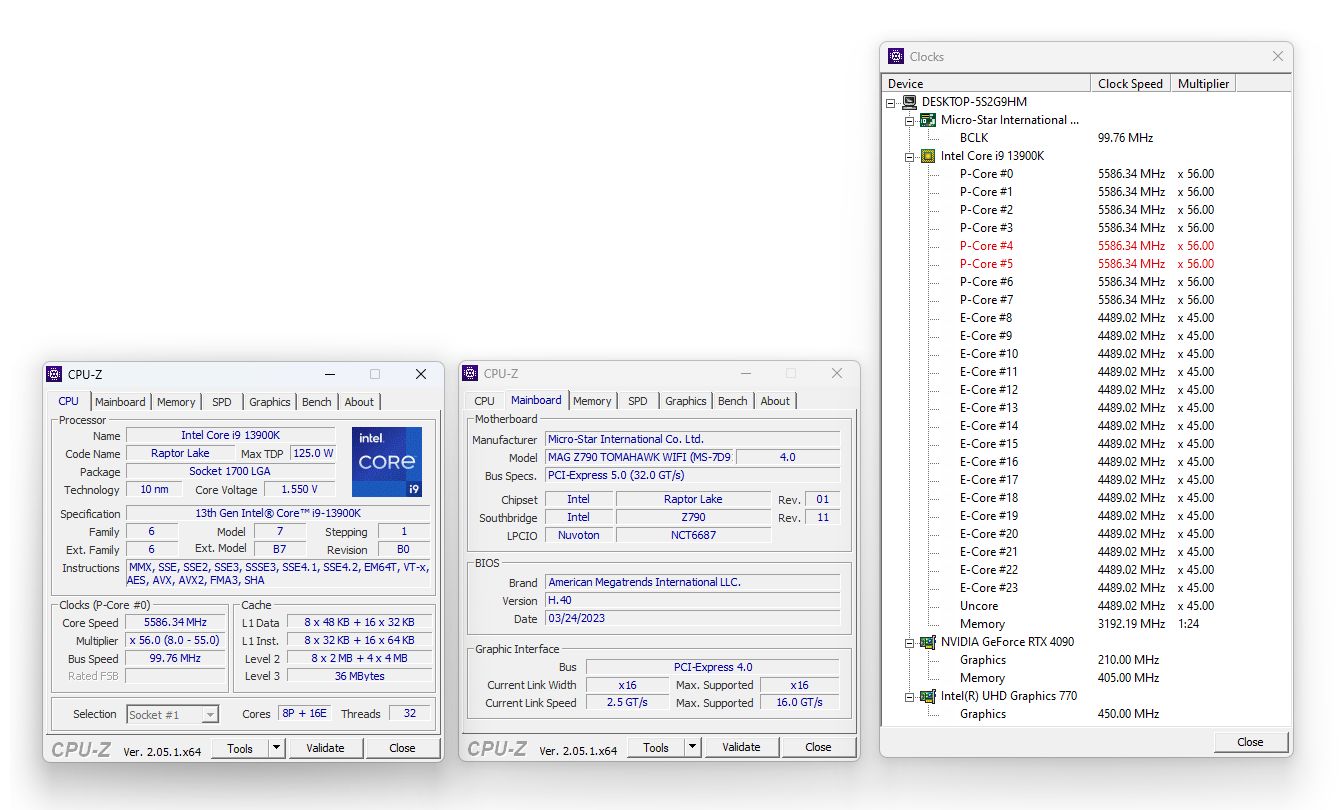Open the Tools dropdown arrow in CPU window
1340x810 pixels.
(x=277, y=748)
